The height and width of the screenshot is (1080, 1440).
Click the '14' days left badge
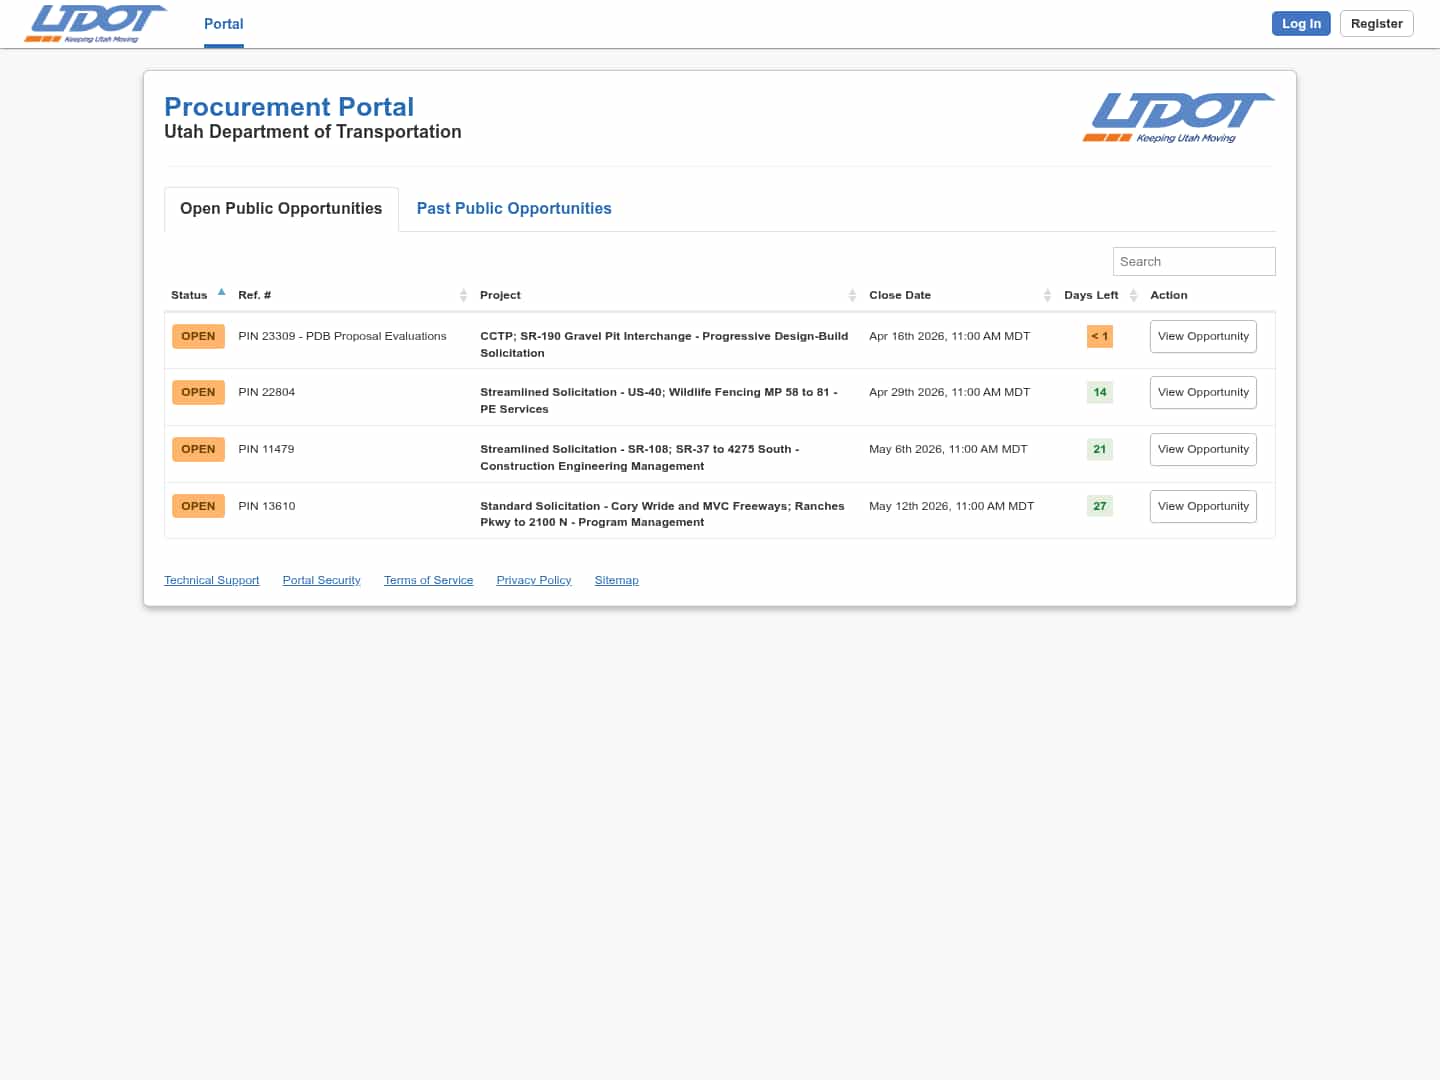1100,393
